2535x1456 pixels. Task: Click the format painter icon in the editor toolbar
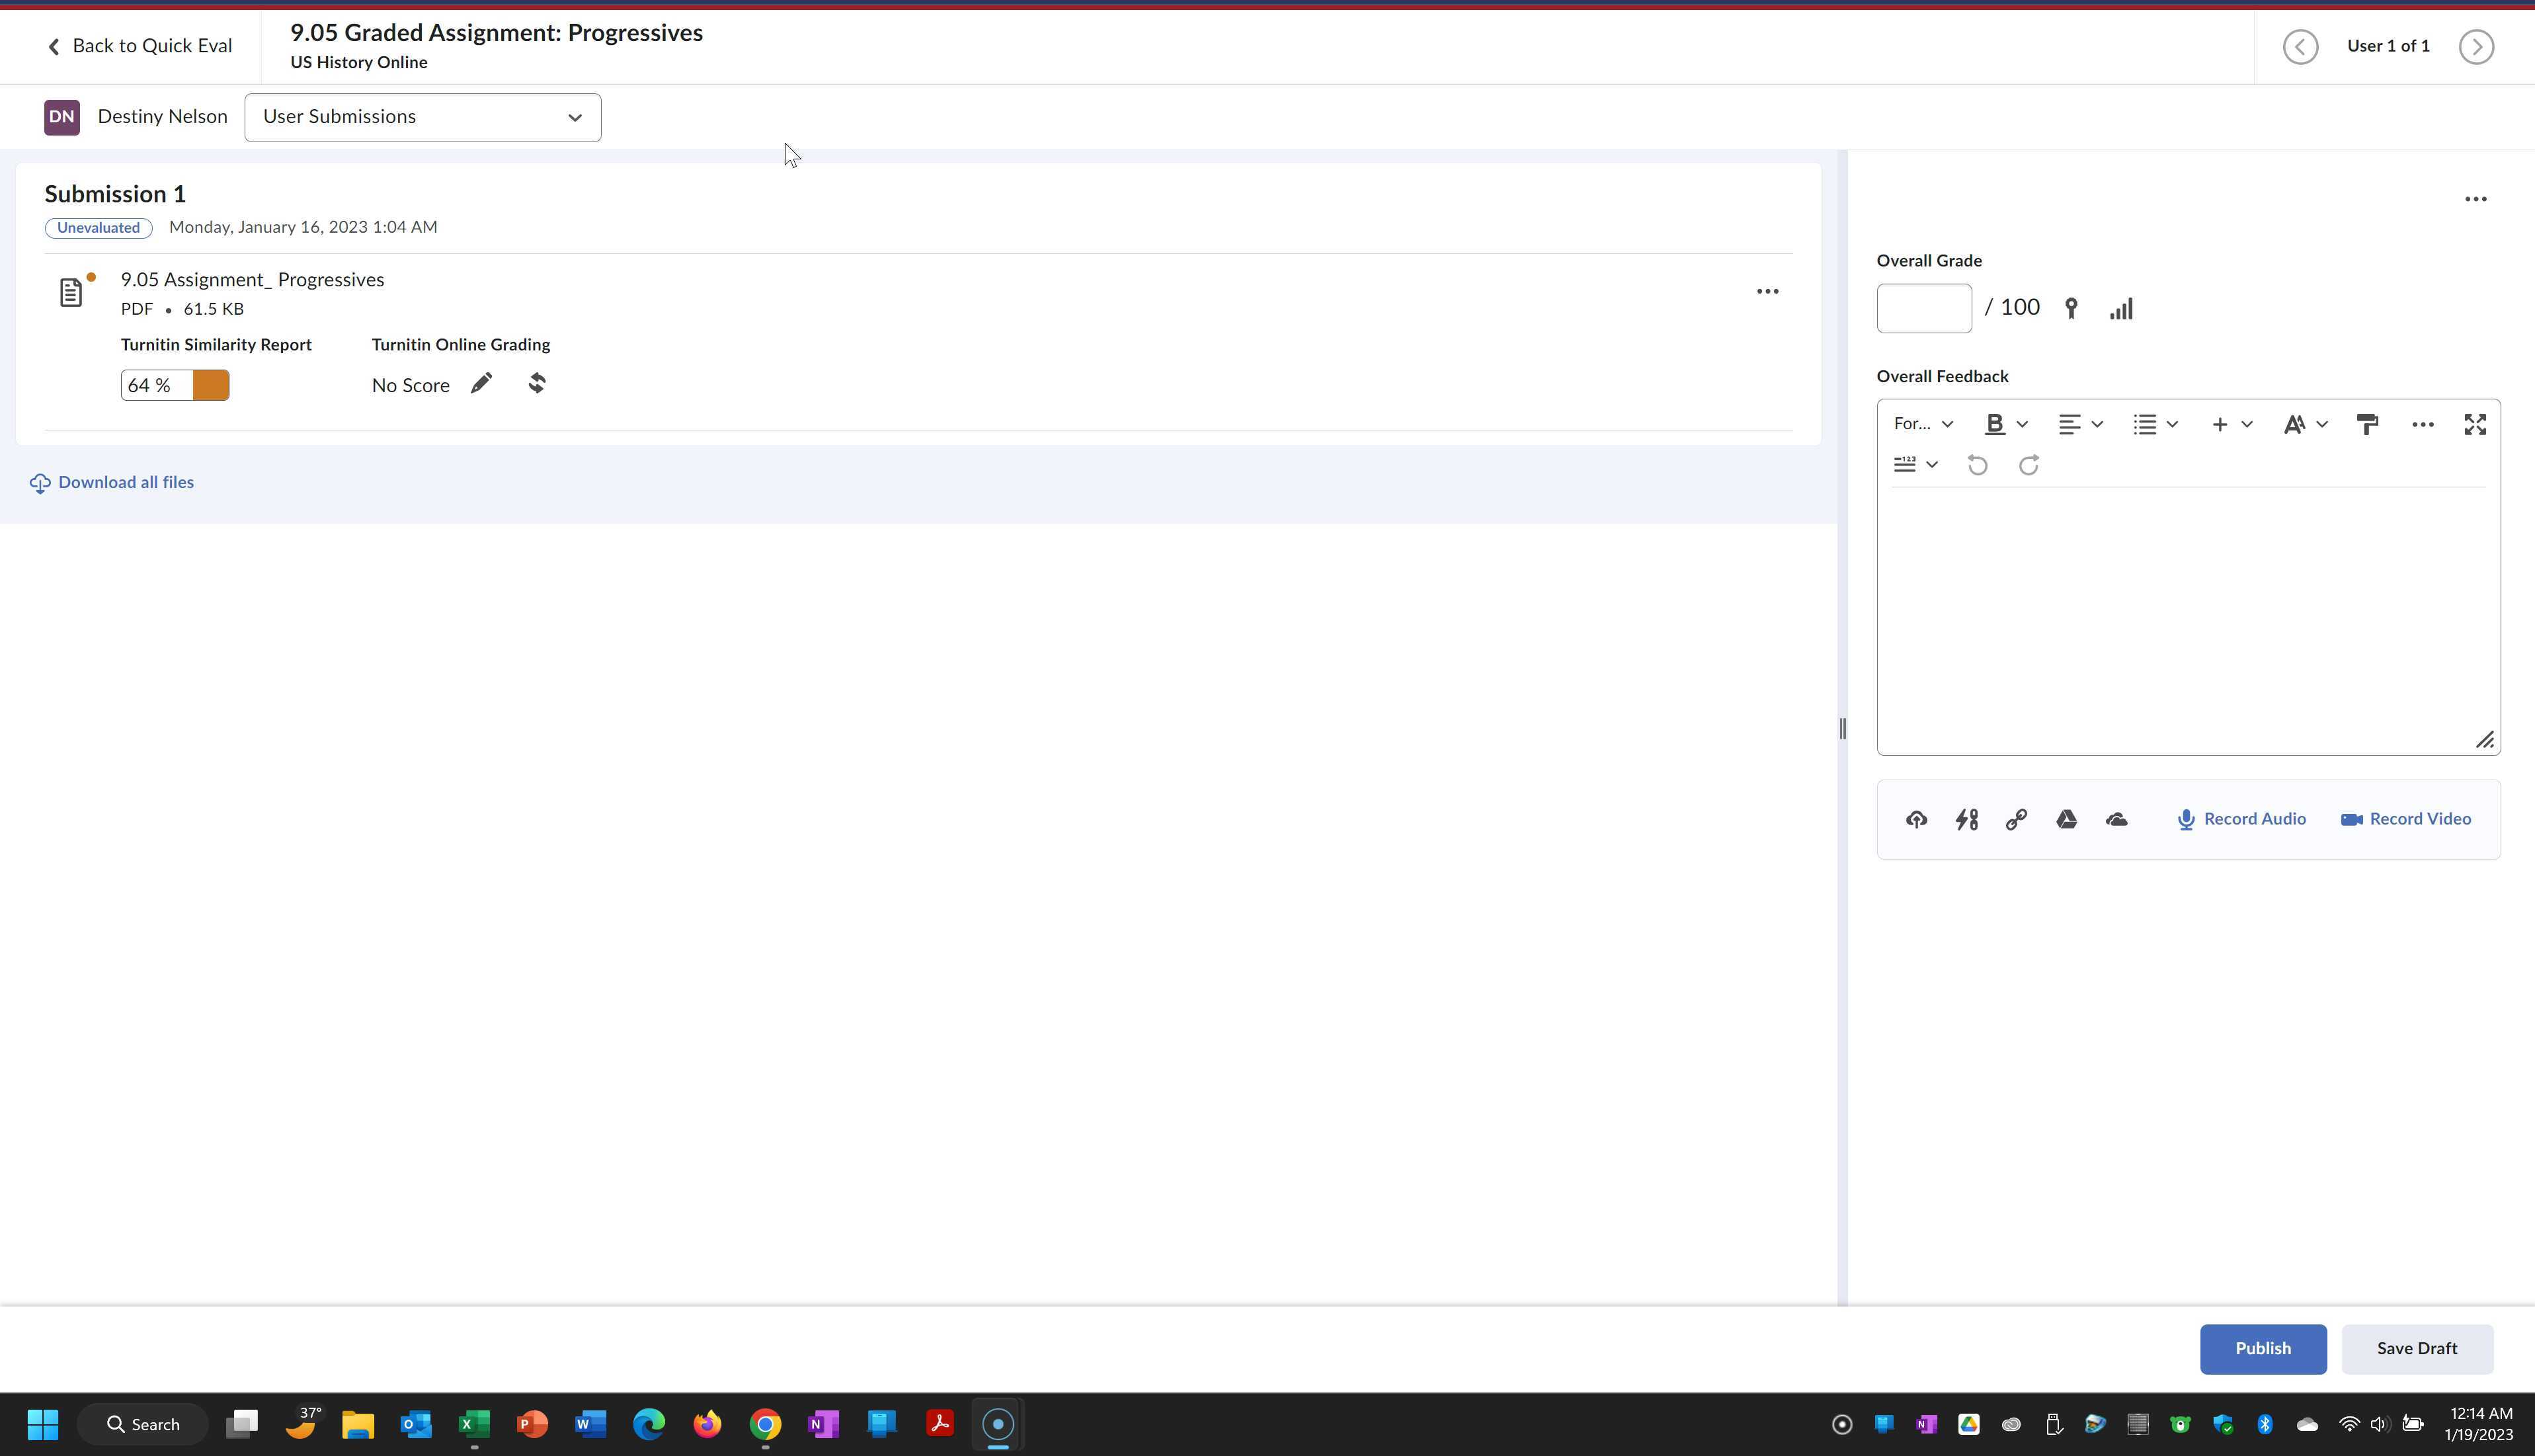click(2367, 425)
